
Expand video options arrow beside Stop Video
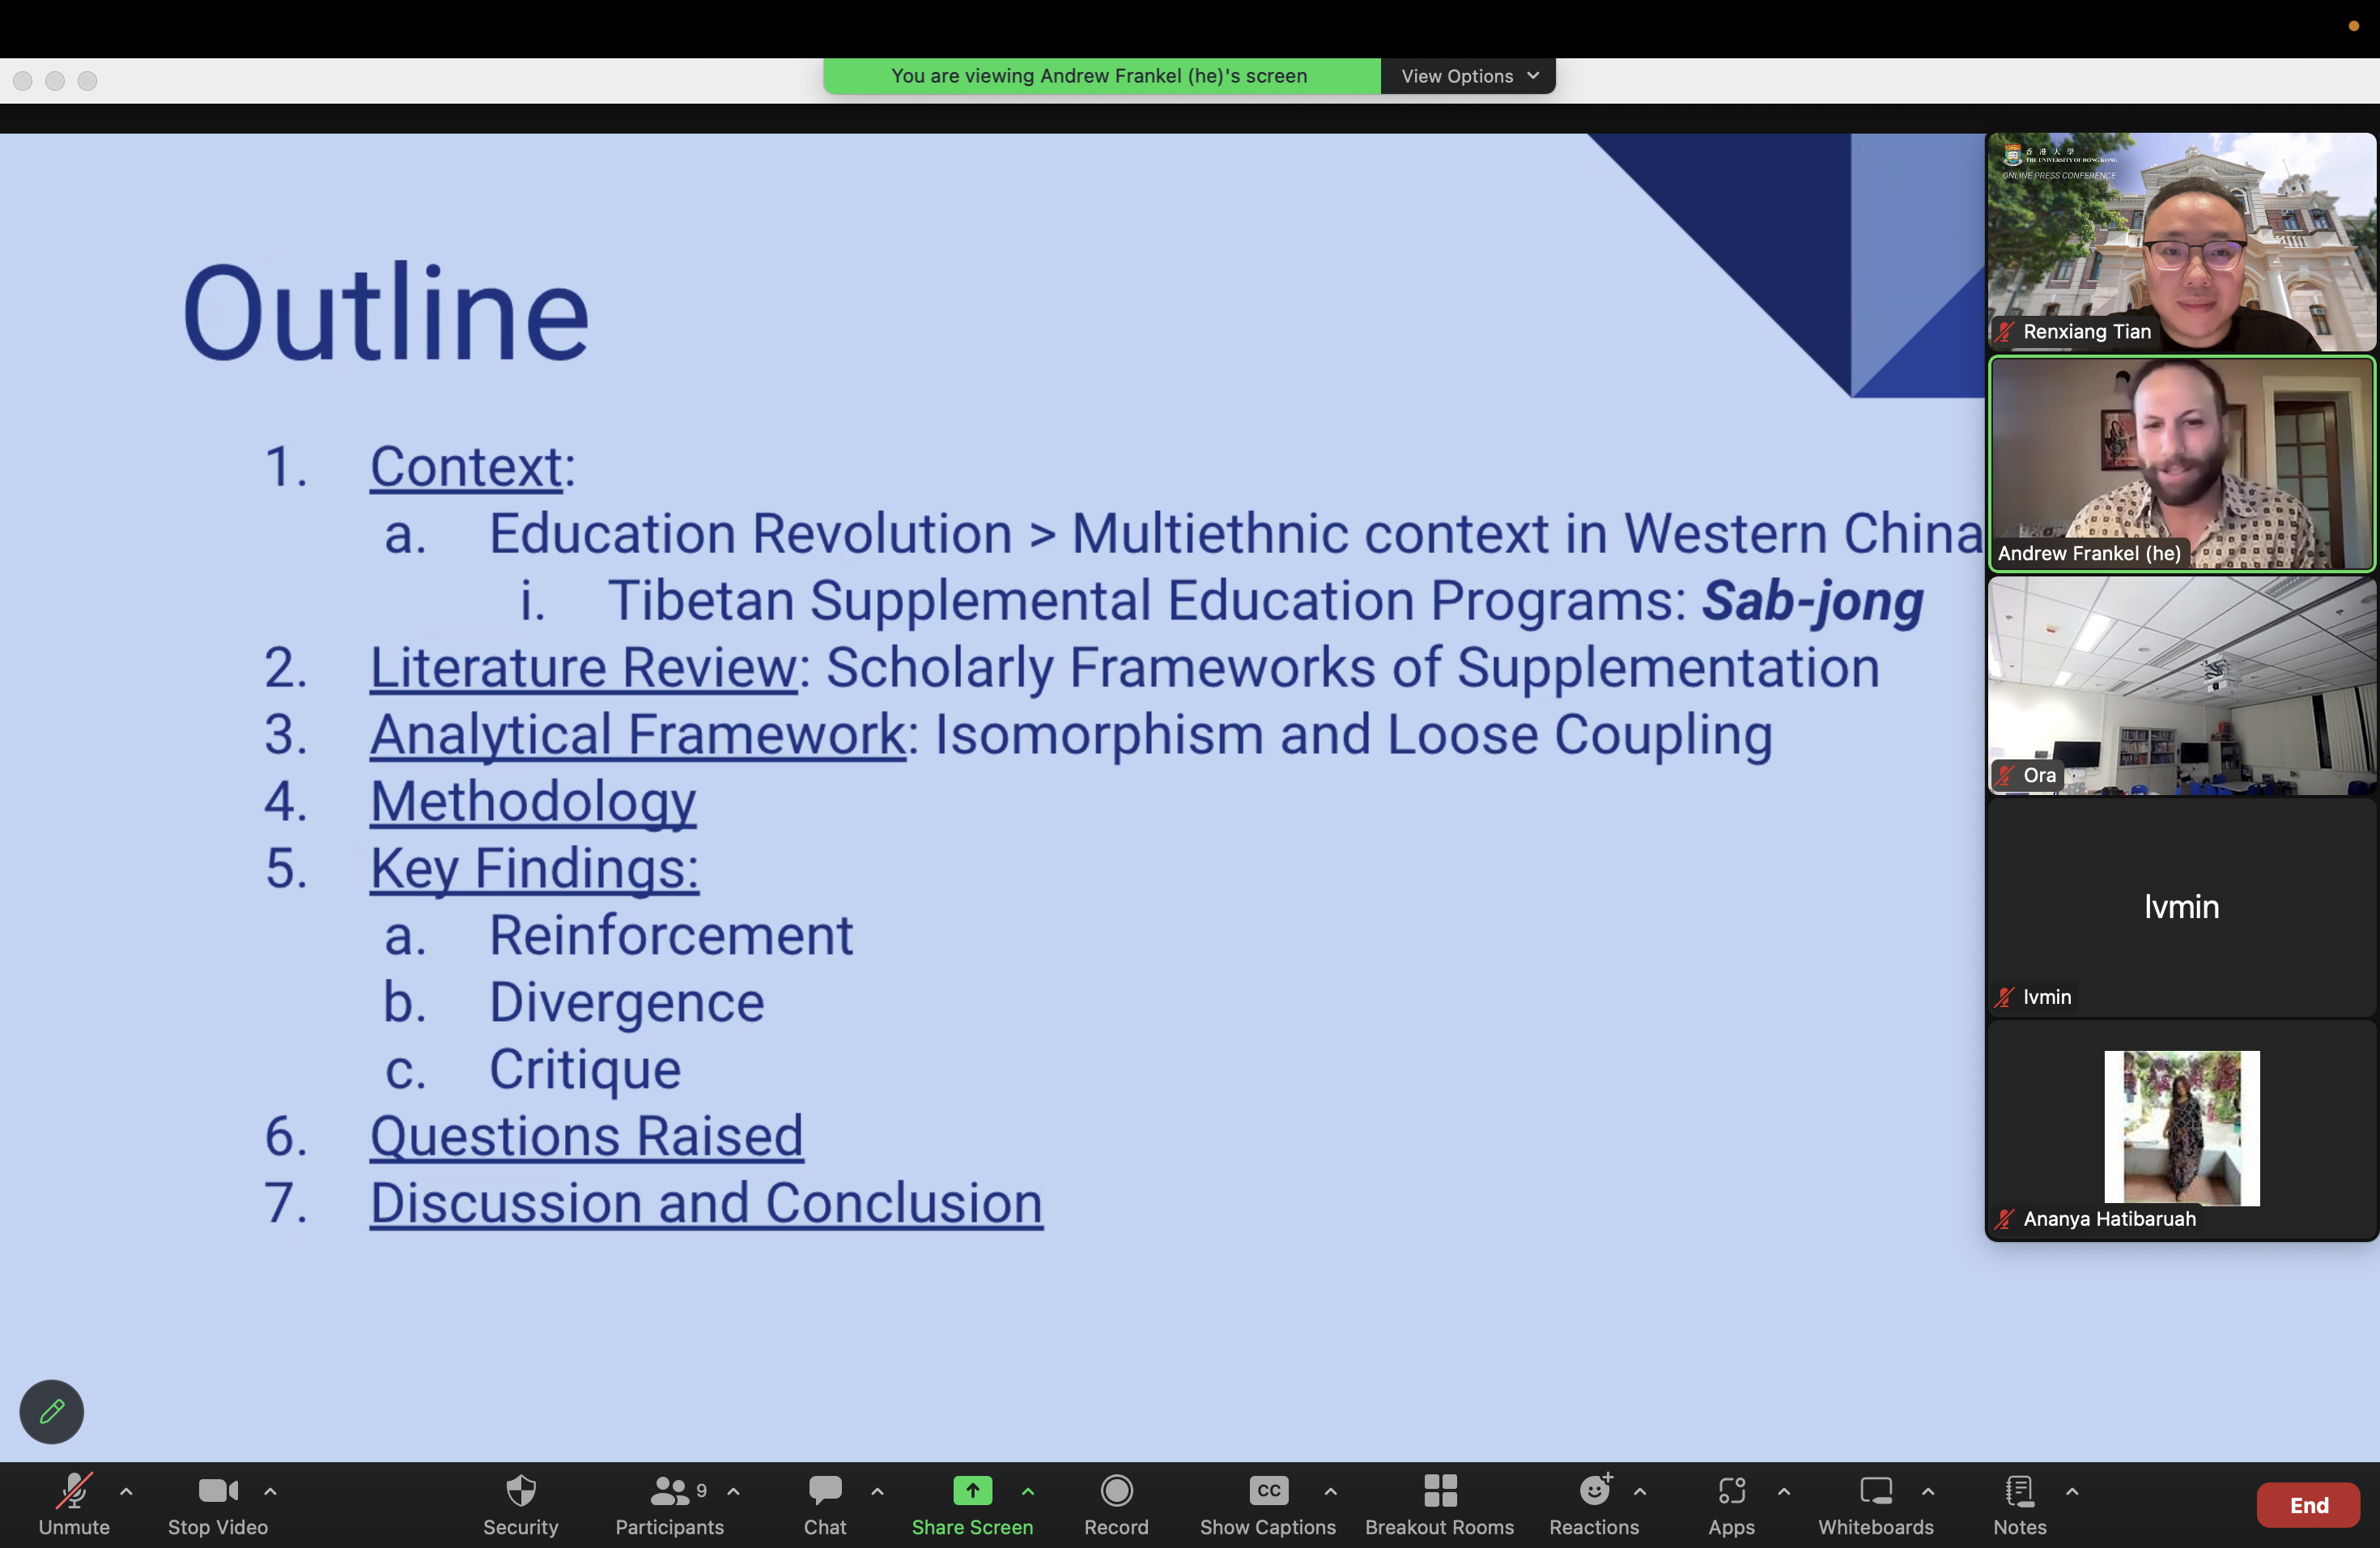coord(270,1491)
